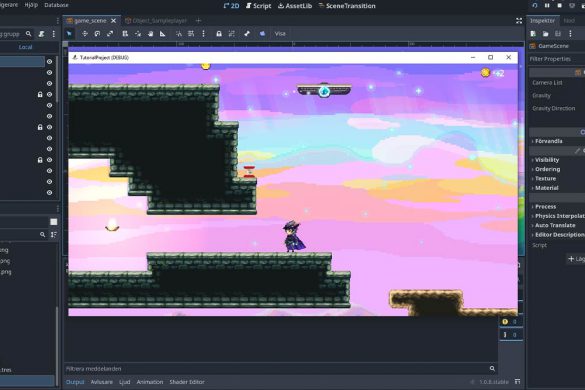The height and width of the screenshot is (390, 585).
Task: Activate the Rotate Mode tool icon
Action: (x=97, y=34)
